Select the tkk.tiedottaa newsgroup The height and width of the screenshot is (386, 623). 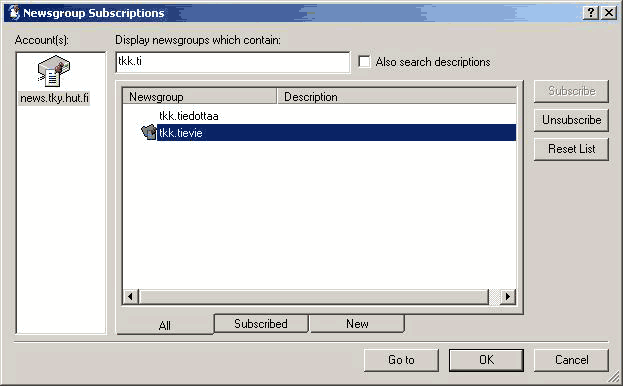click(189, 116)
